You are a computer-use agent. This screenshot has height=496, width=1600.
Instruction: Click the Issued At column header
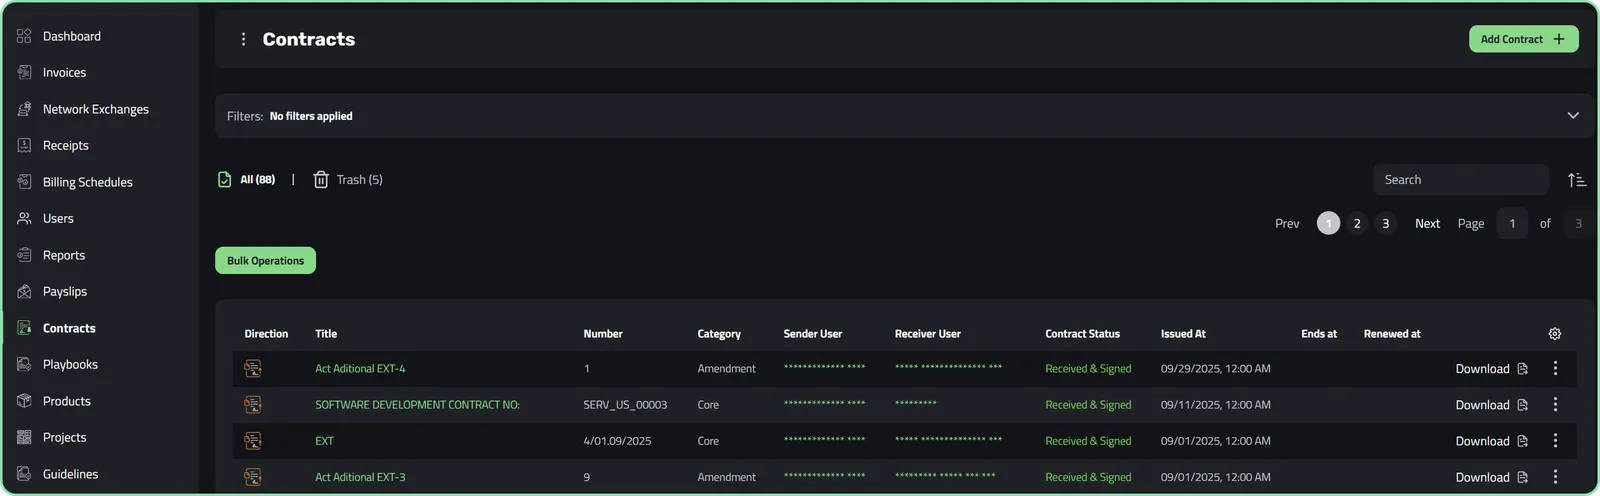[1183, 334]
